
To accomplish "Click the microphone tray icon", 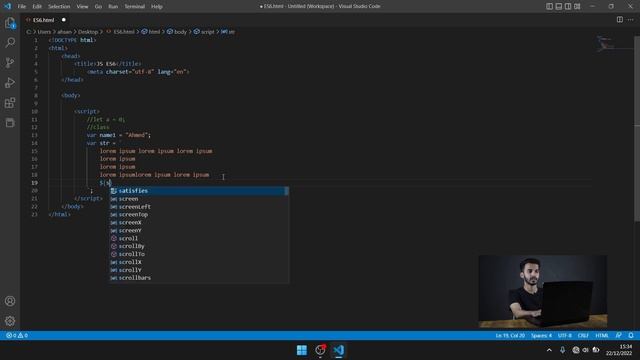I will [x=562, y=350].
